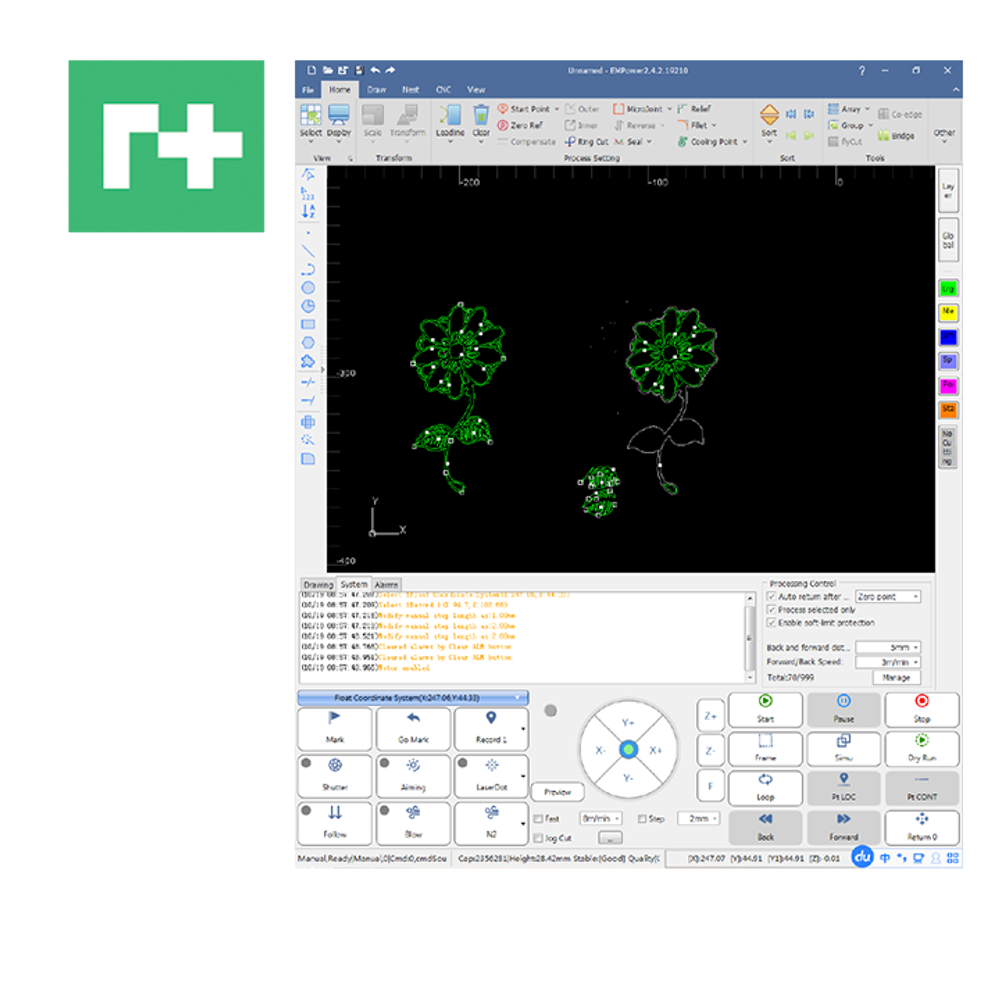1000x1000 pixels.
Task: Expand the Float Coordinate System dropdown
Action: tap(413, 697)
